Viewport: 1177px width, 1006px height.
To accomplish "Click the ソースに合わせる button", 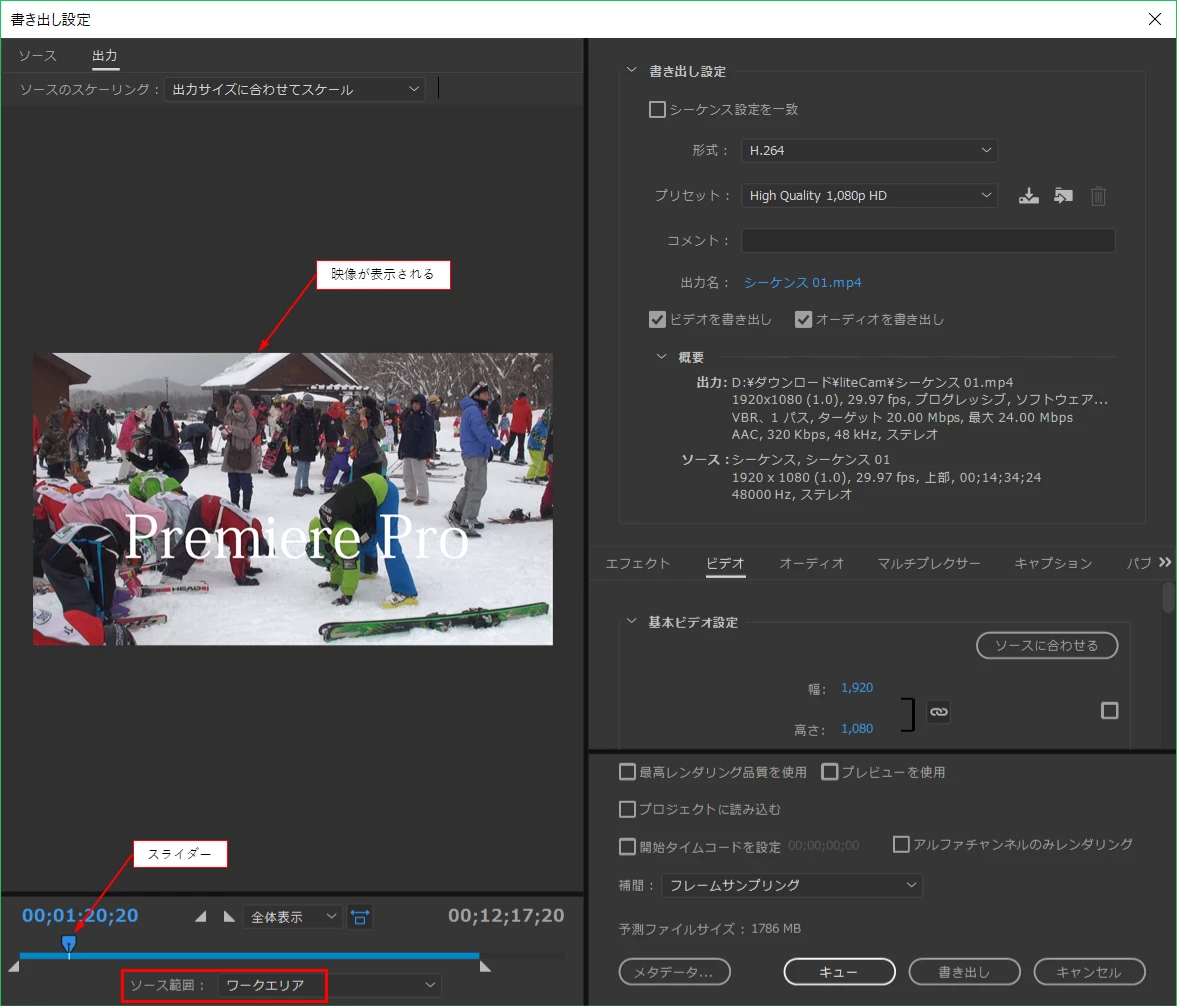I will (x=1047, y=646).
